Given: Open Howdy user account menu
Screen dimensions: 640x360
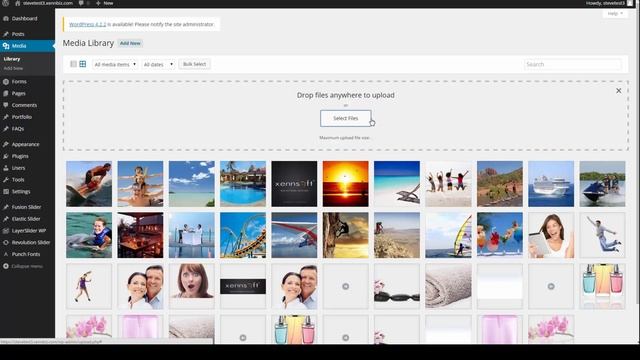Looking at the screenshot, I should click(x=609, y=3).
